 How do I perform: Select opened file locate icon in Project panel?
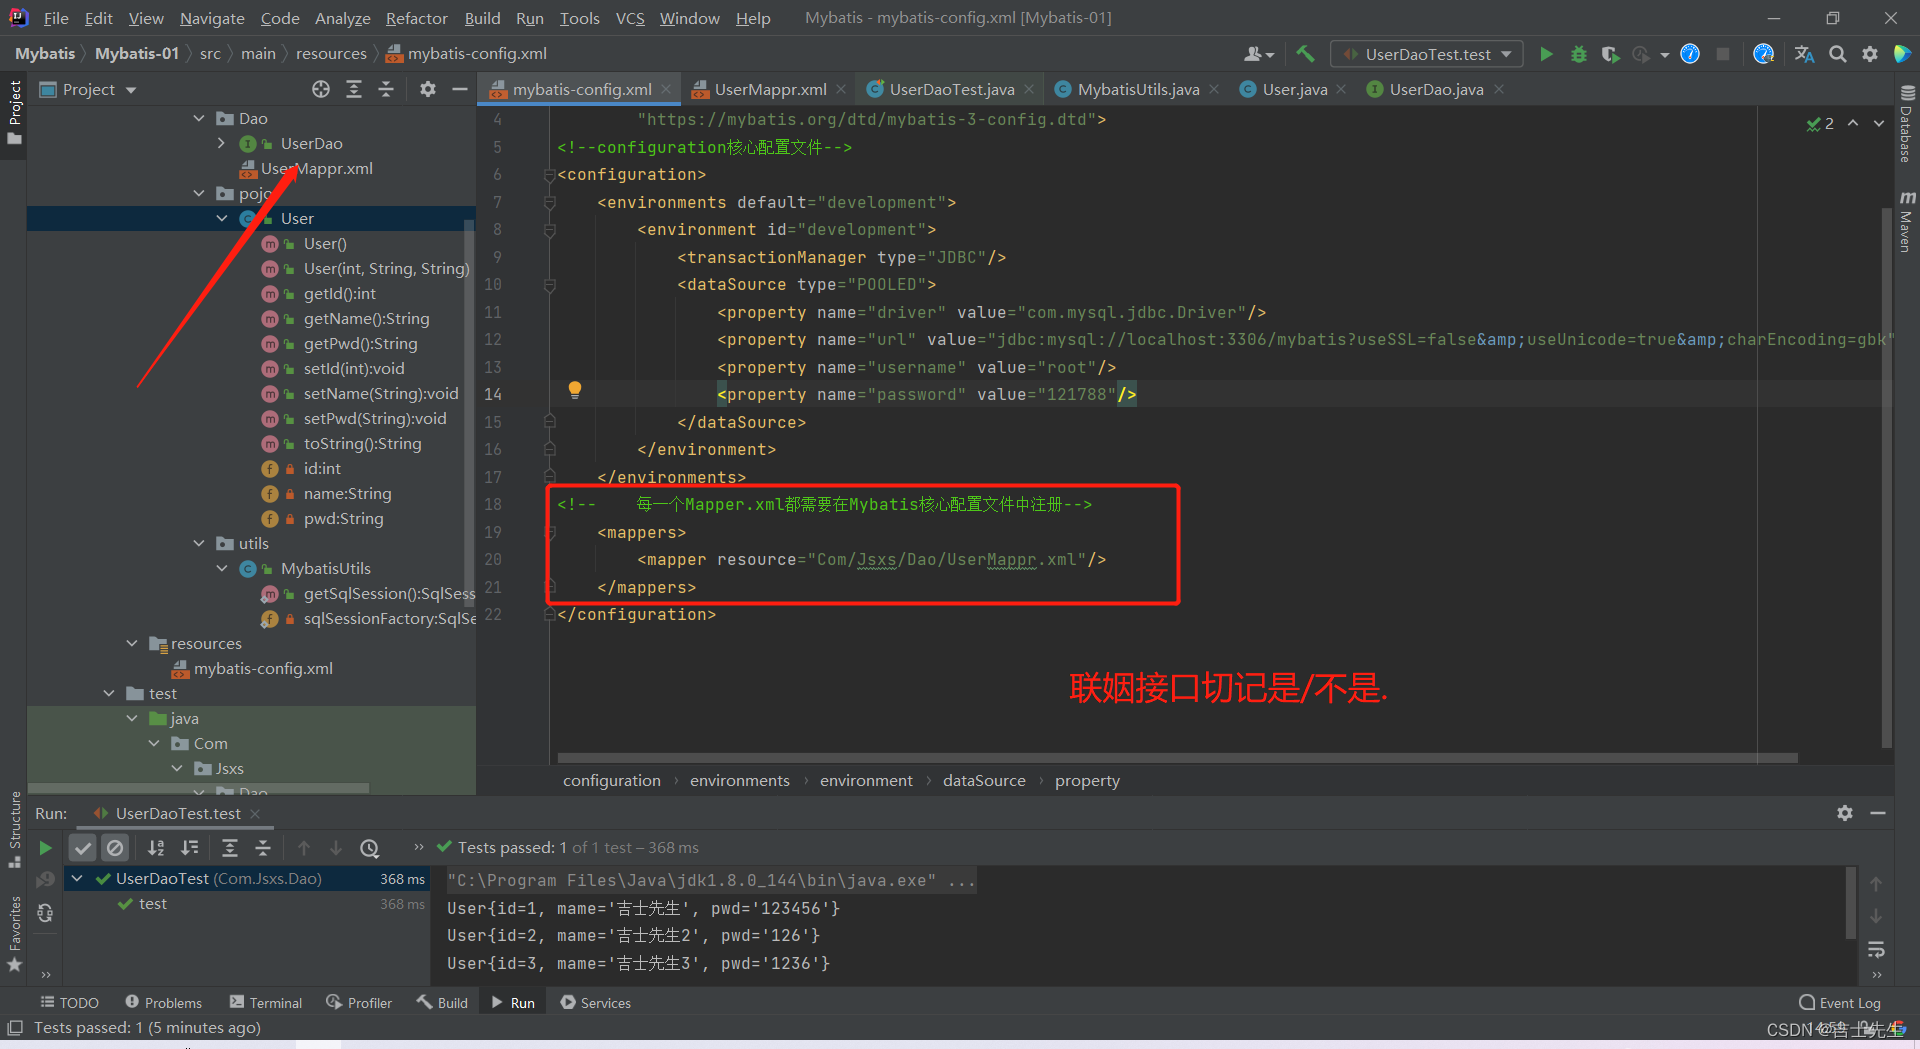tap(320, 89)
